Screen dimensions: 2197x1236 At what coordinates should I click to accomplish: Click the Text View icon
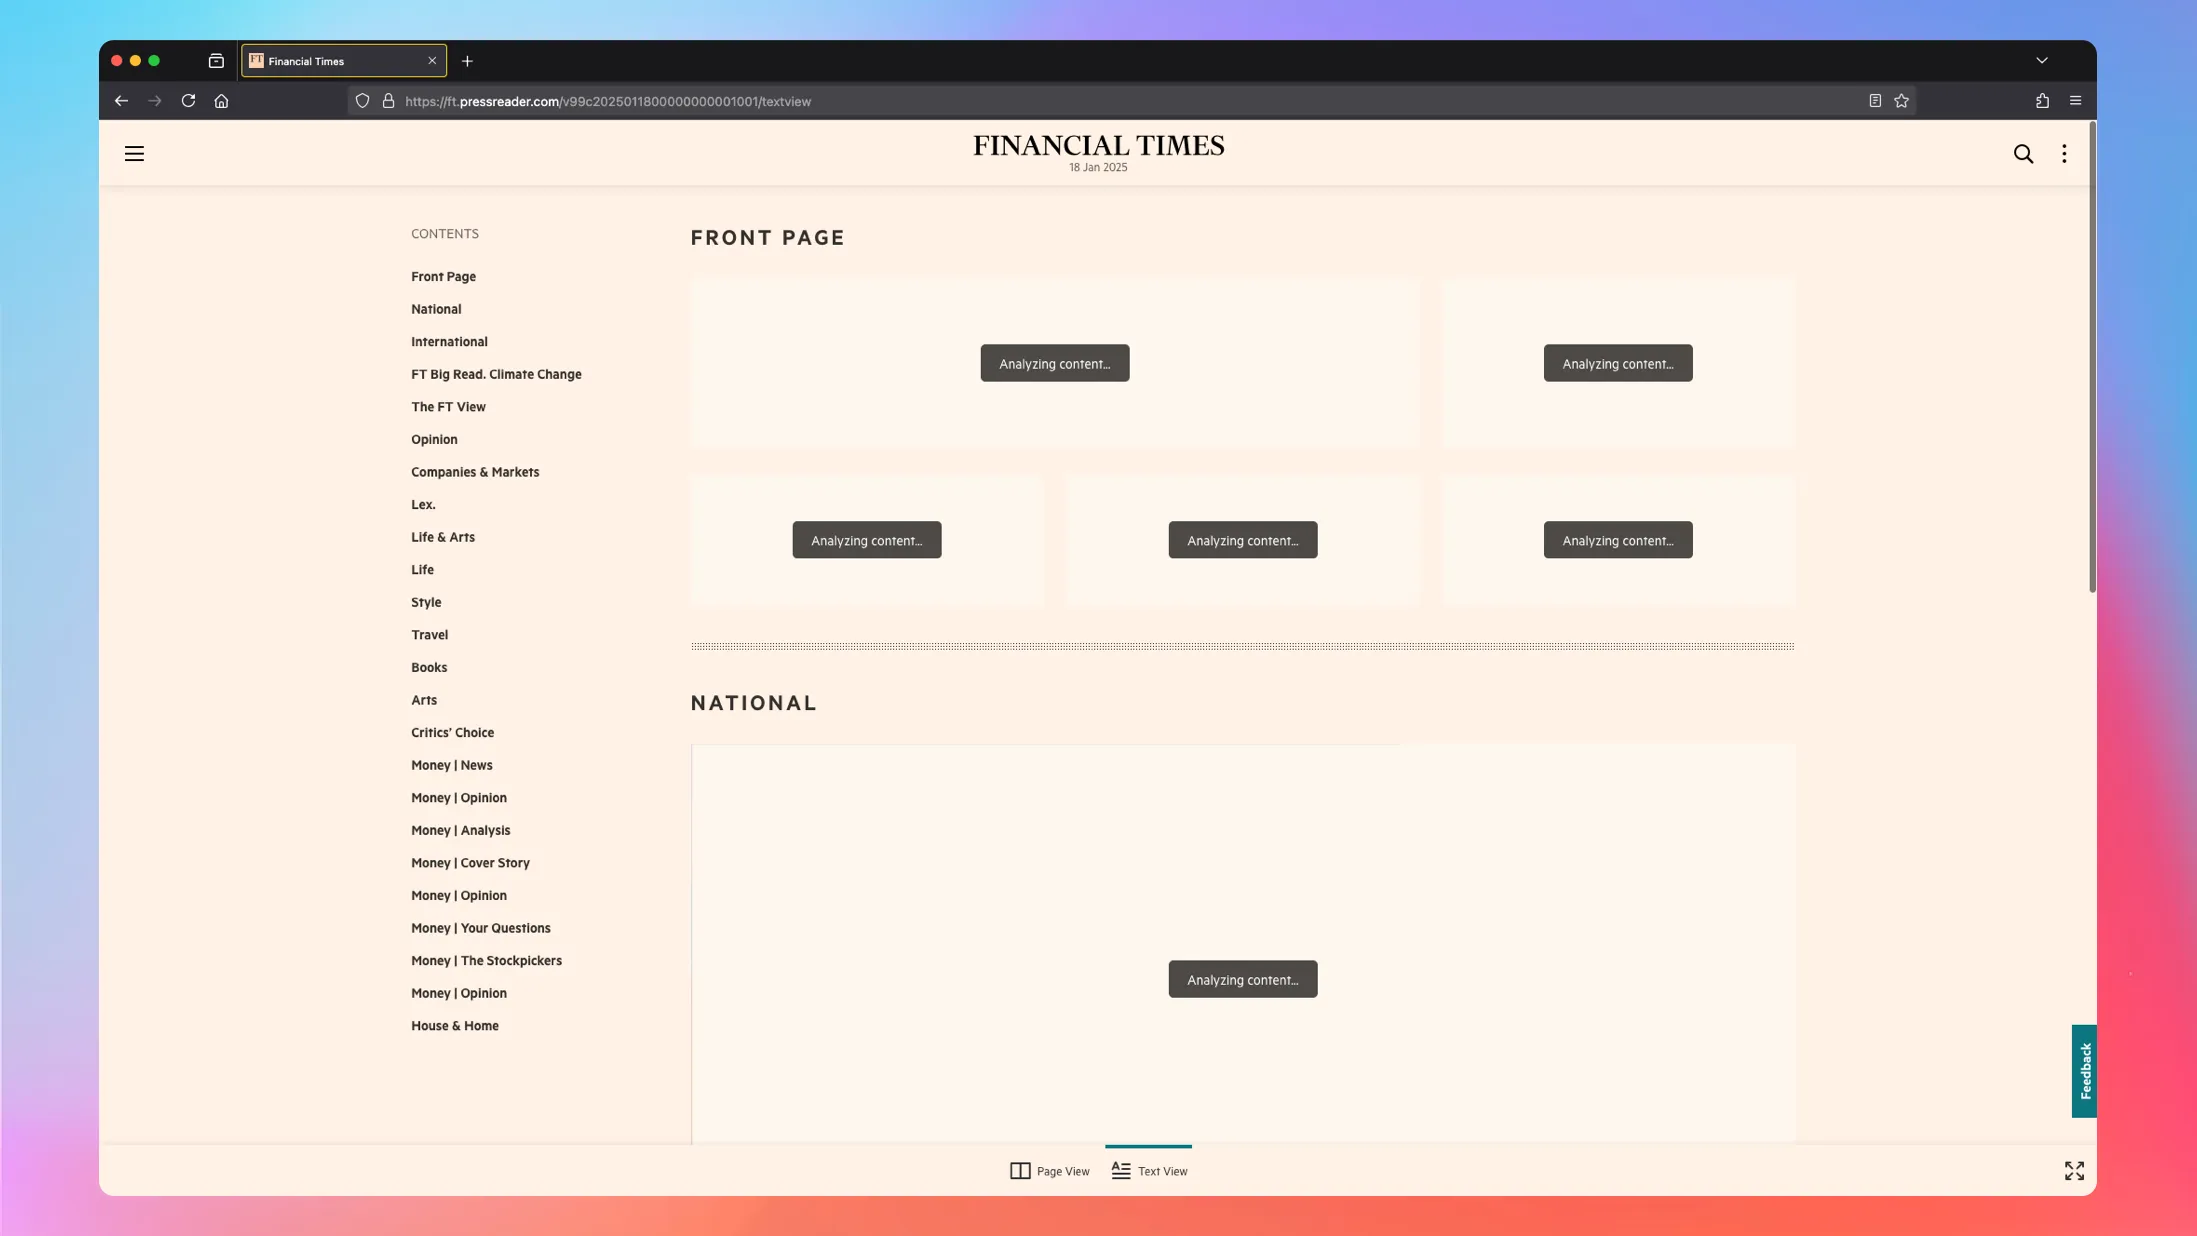pyautogui.click(x=1119, y=1169)
